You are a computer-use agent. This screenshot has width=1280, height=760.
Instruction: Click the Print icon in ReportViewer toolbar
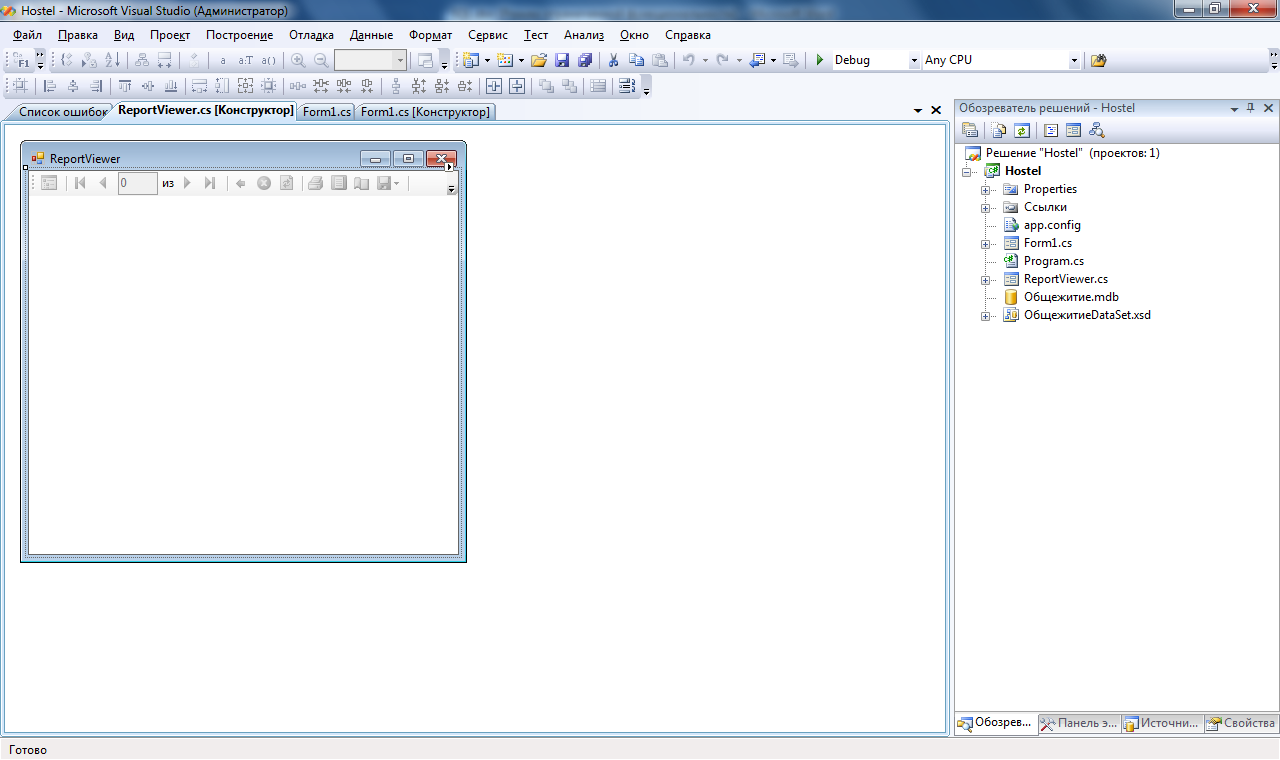pos(315,183)
